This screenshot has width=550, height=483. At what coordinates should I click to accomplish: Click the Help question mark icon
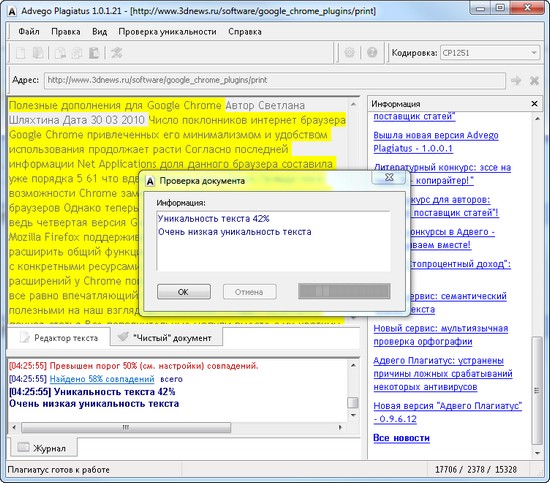(x=372, y=53)
